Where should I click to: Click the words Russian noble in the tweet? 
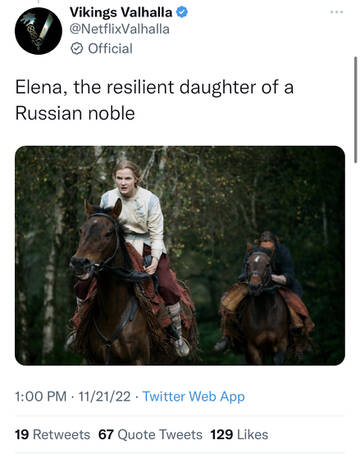[75, 113]
